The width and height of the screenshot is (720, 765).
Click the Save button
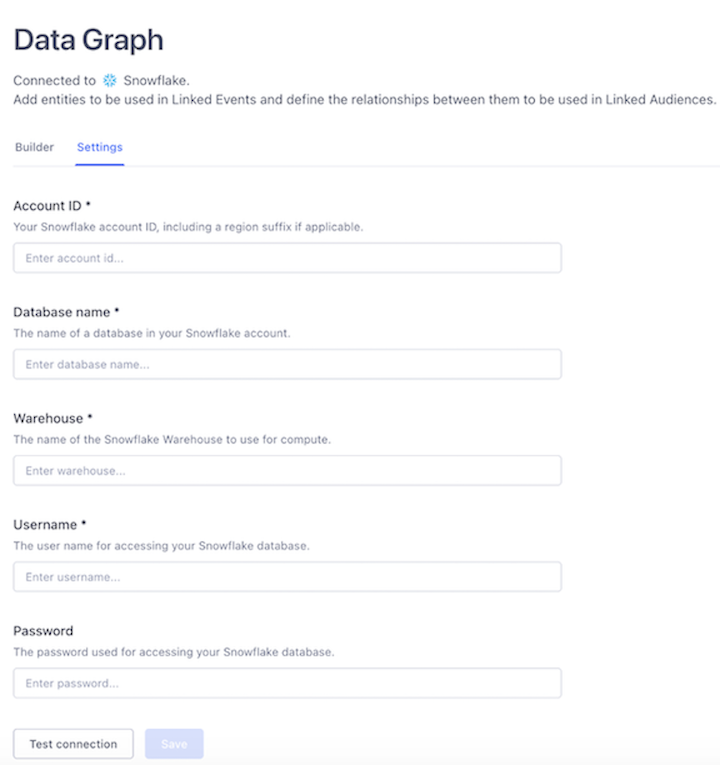(174, 744)
